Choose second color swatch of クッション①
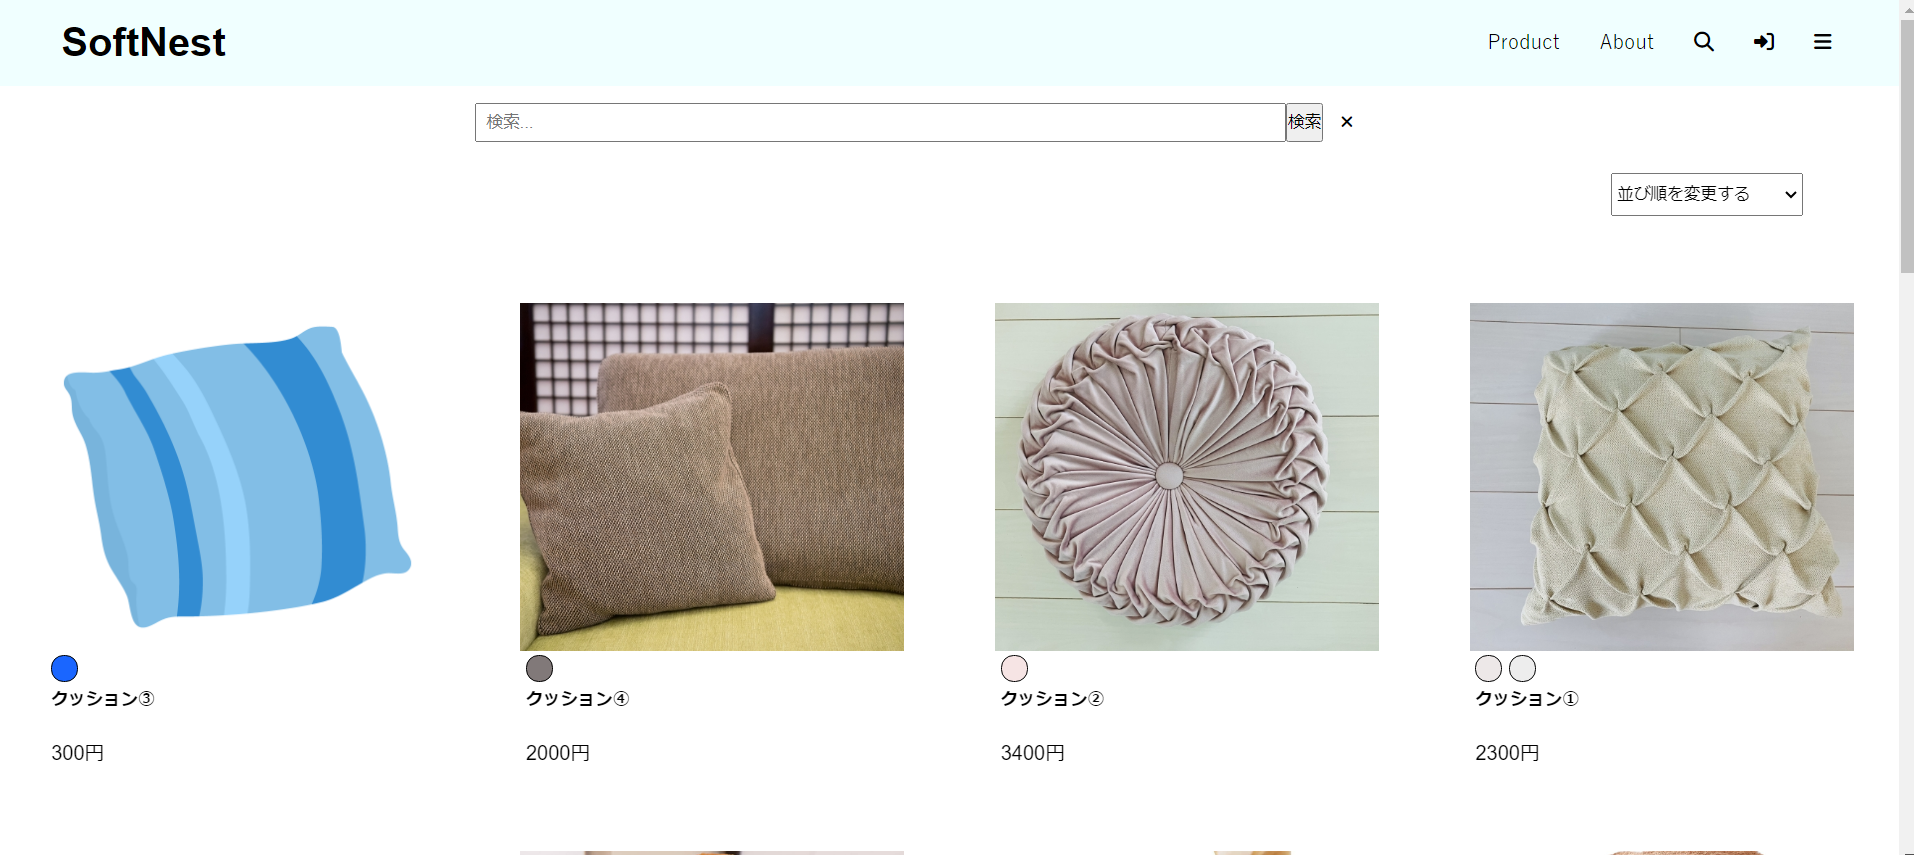 [1522, 668]
